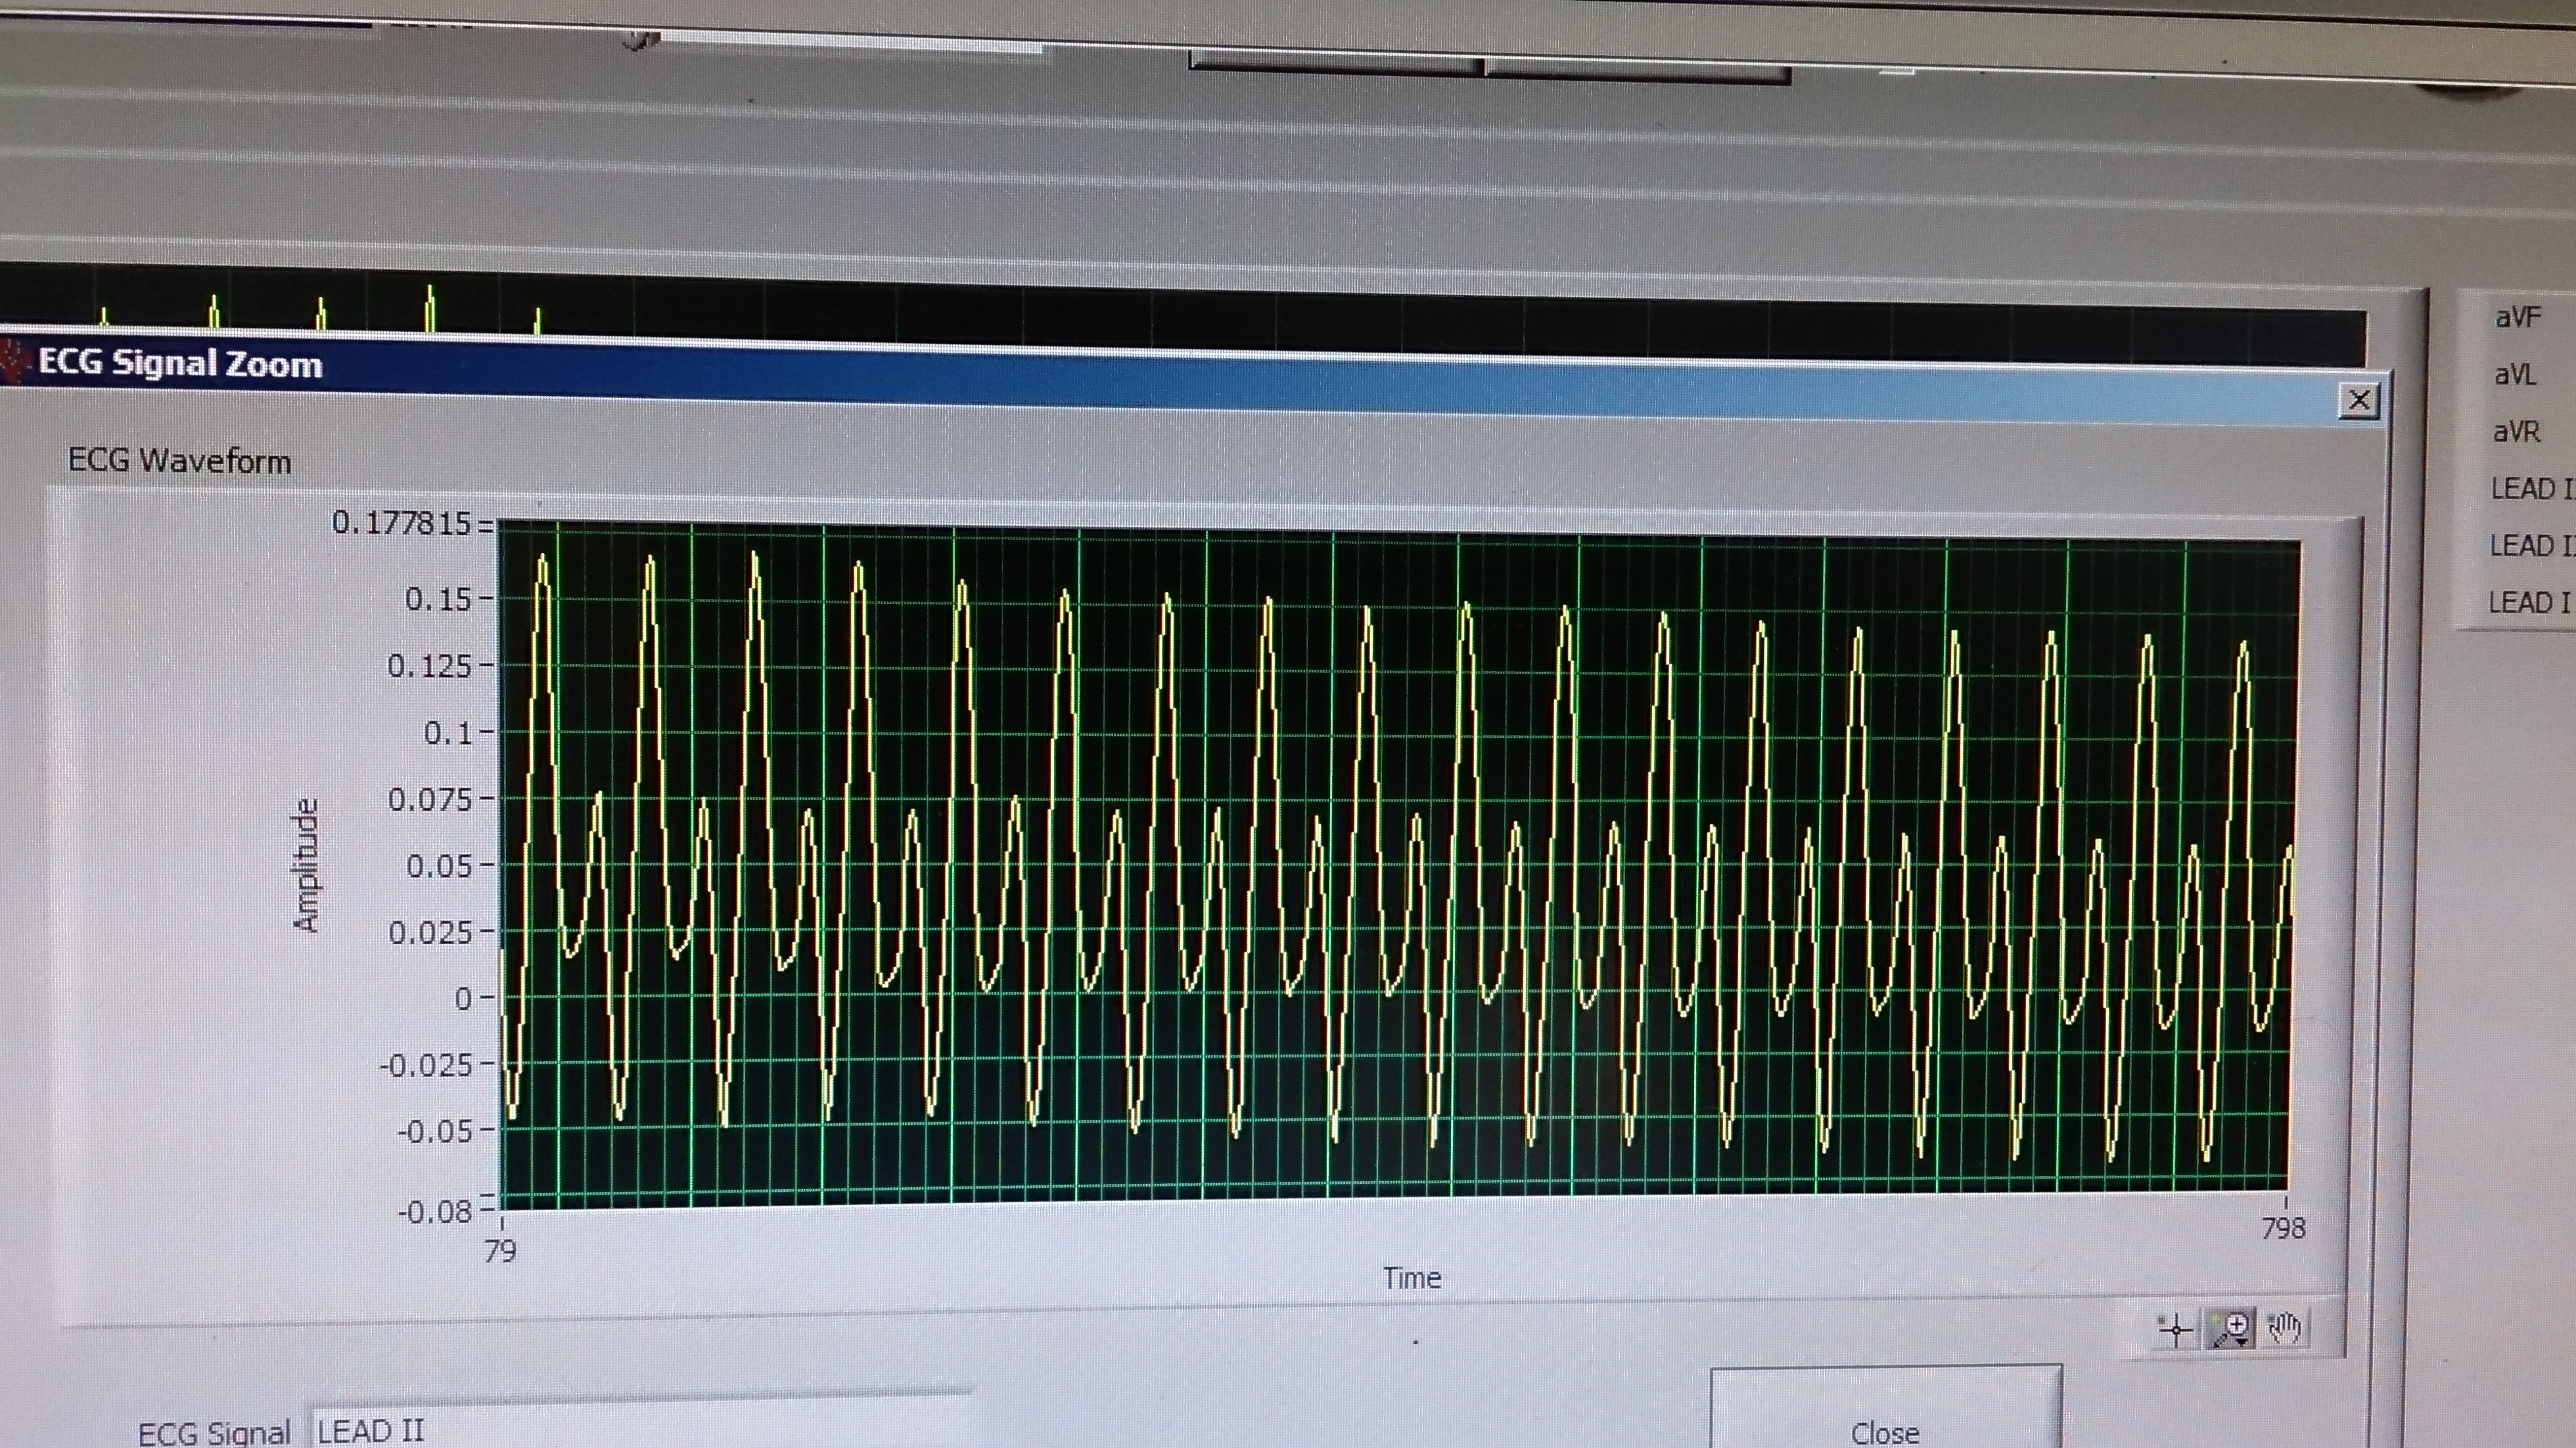This screenshot has height=1448, width=2576.
Task: Click the 798 time axis end value
Action: click(x=2283, y=1228)
